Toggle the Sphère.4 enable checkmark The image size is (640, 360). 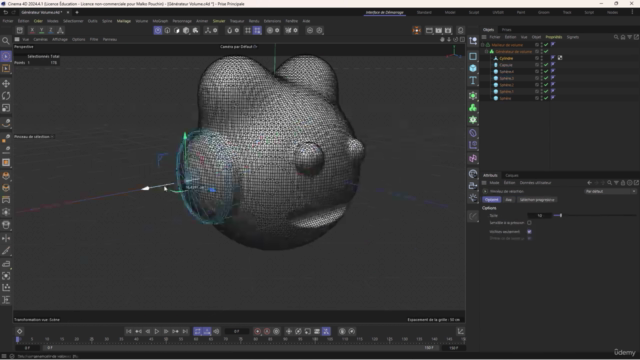[546, 71]
